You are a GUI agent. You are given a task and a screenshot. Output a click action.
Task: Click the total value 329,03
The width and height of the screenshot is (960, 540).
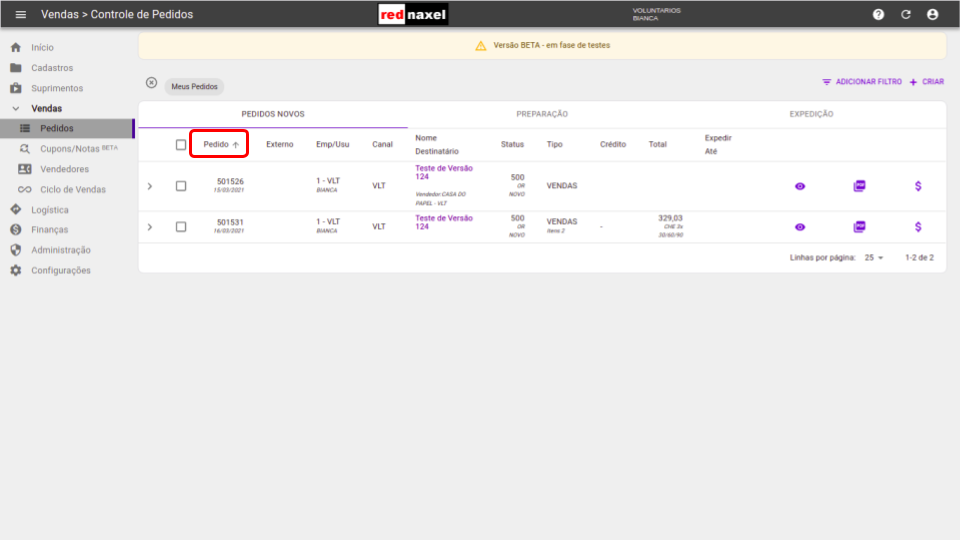coord(670,218)
